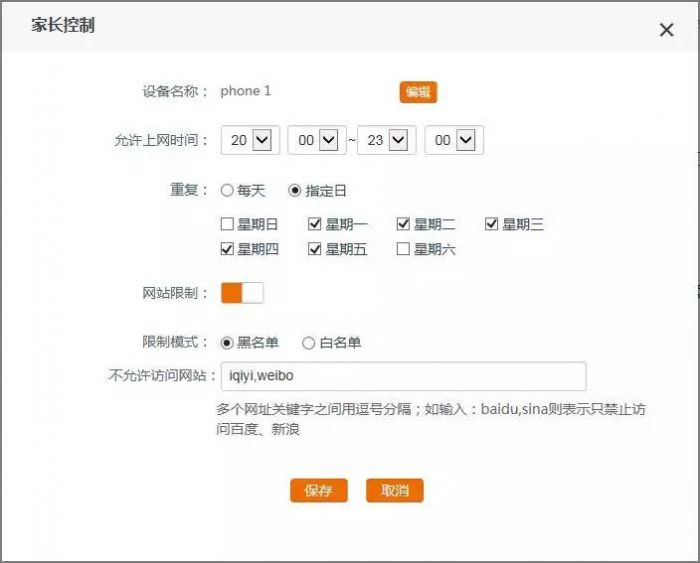Viewport: 700px width, 563px height.
Task: Select the 指定日 repeat option
Action: (295, 190)
